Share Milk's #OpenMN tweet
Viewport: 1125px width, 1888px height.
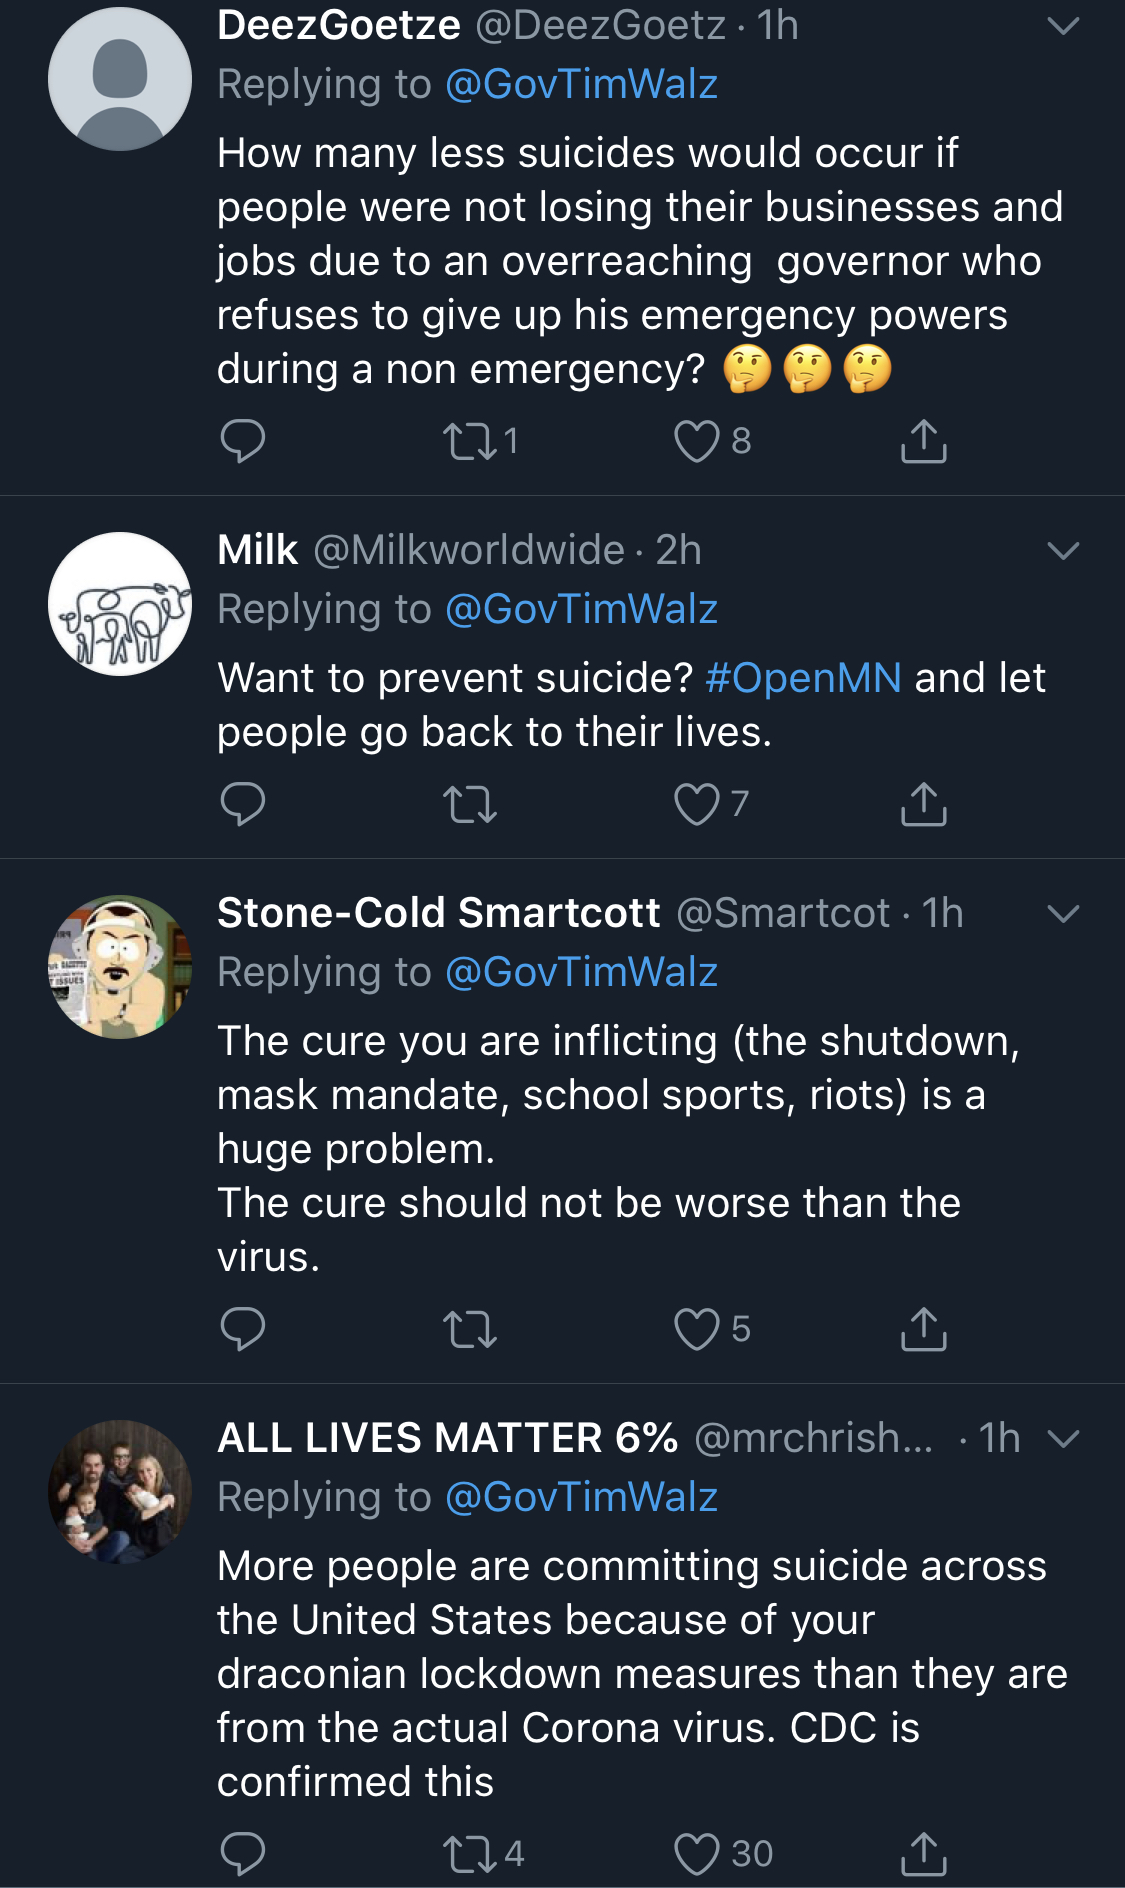pos(924,804)
